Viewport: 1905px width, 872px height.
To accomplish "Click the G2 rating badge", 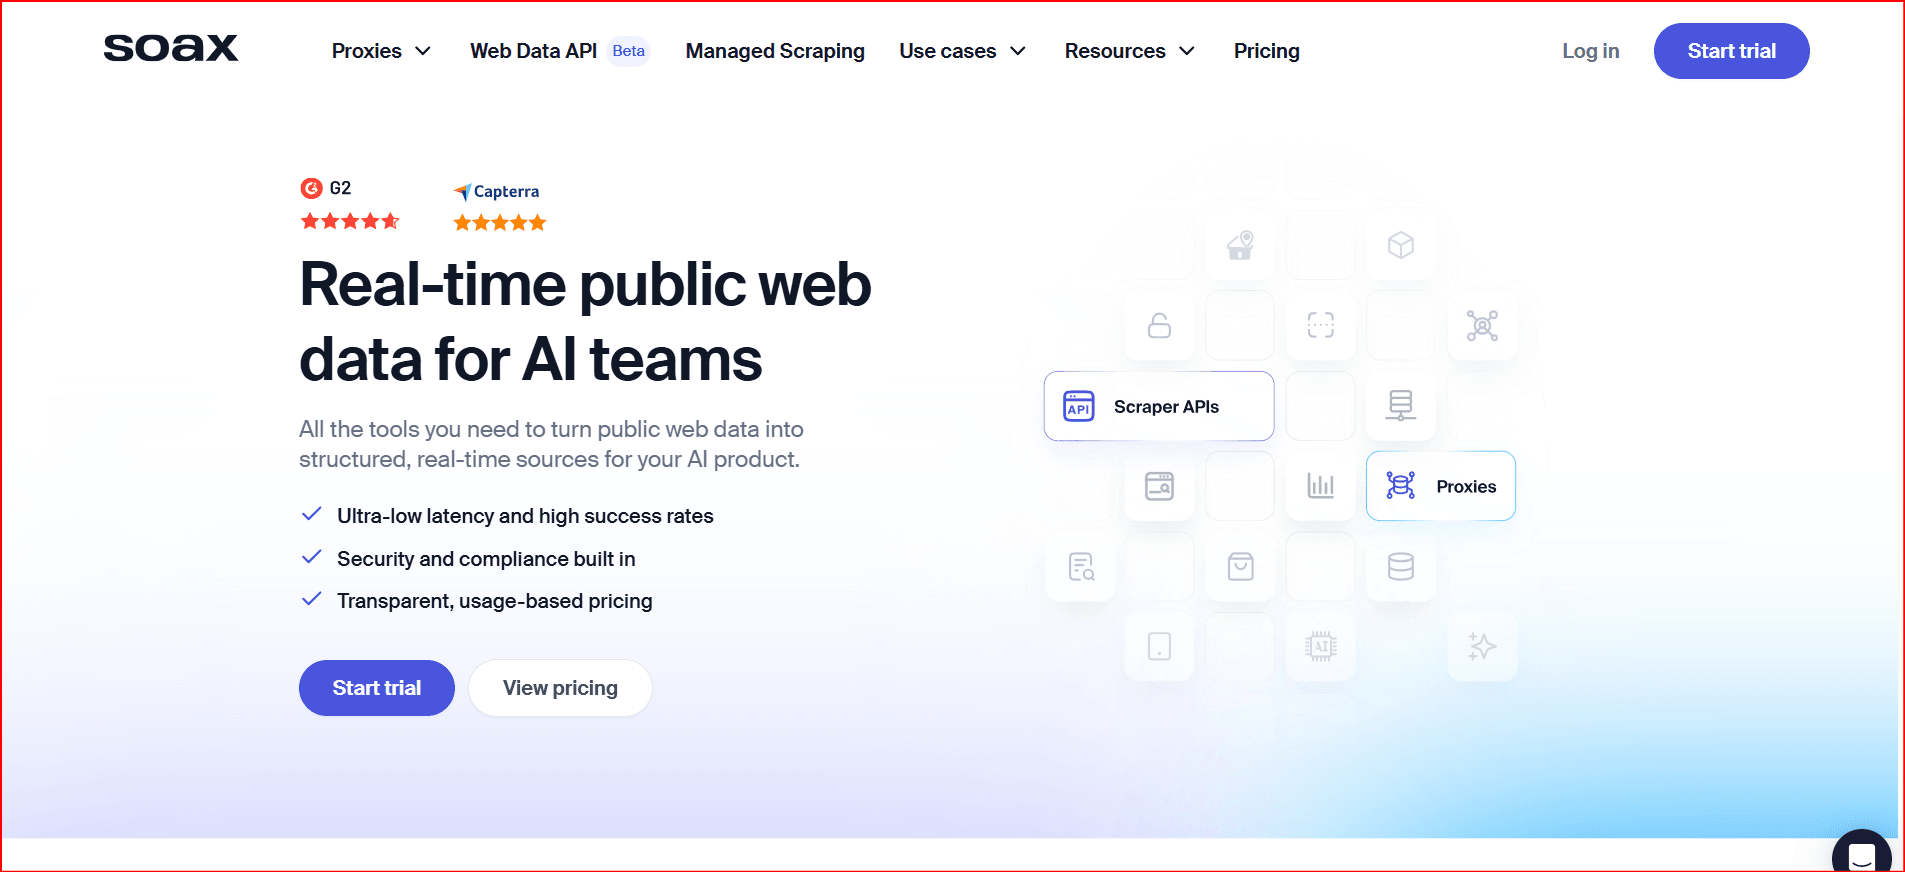I will (x=349, y=205).
